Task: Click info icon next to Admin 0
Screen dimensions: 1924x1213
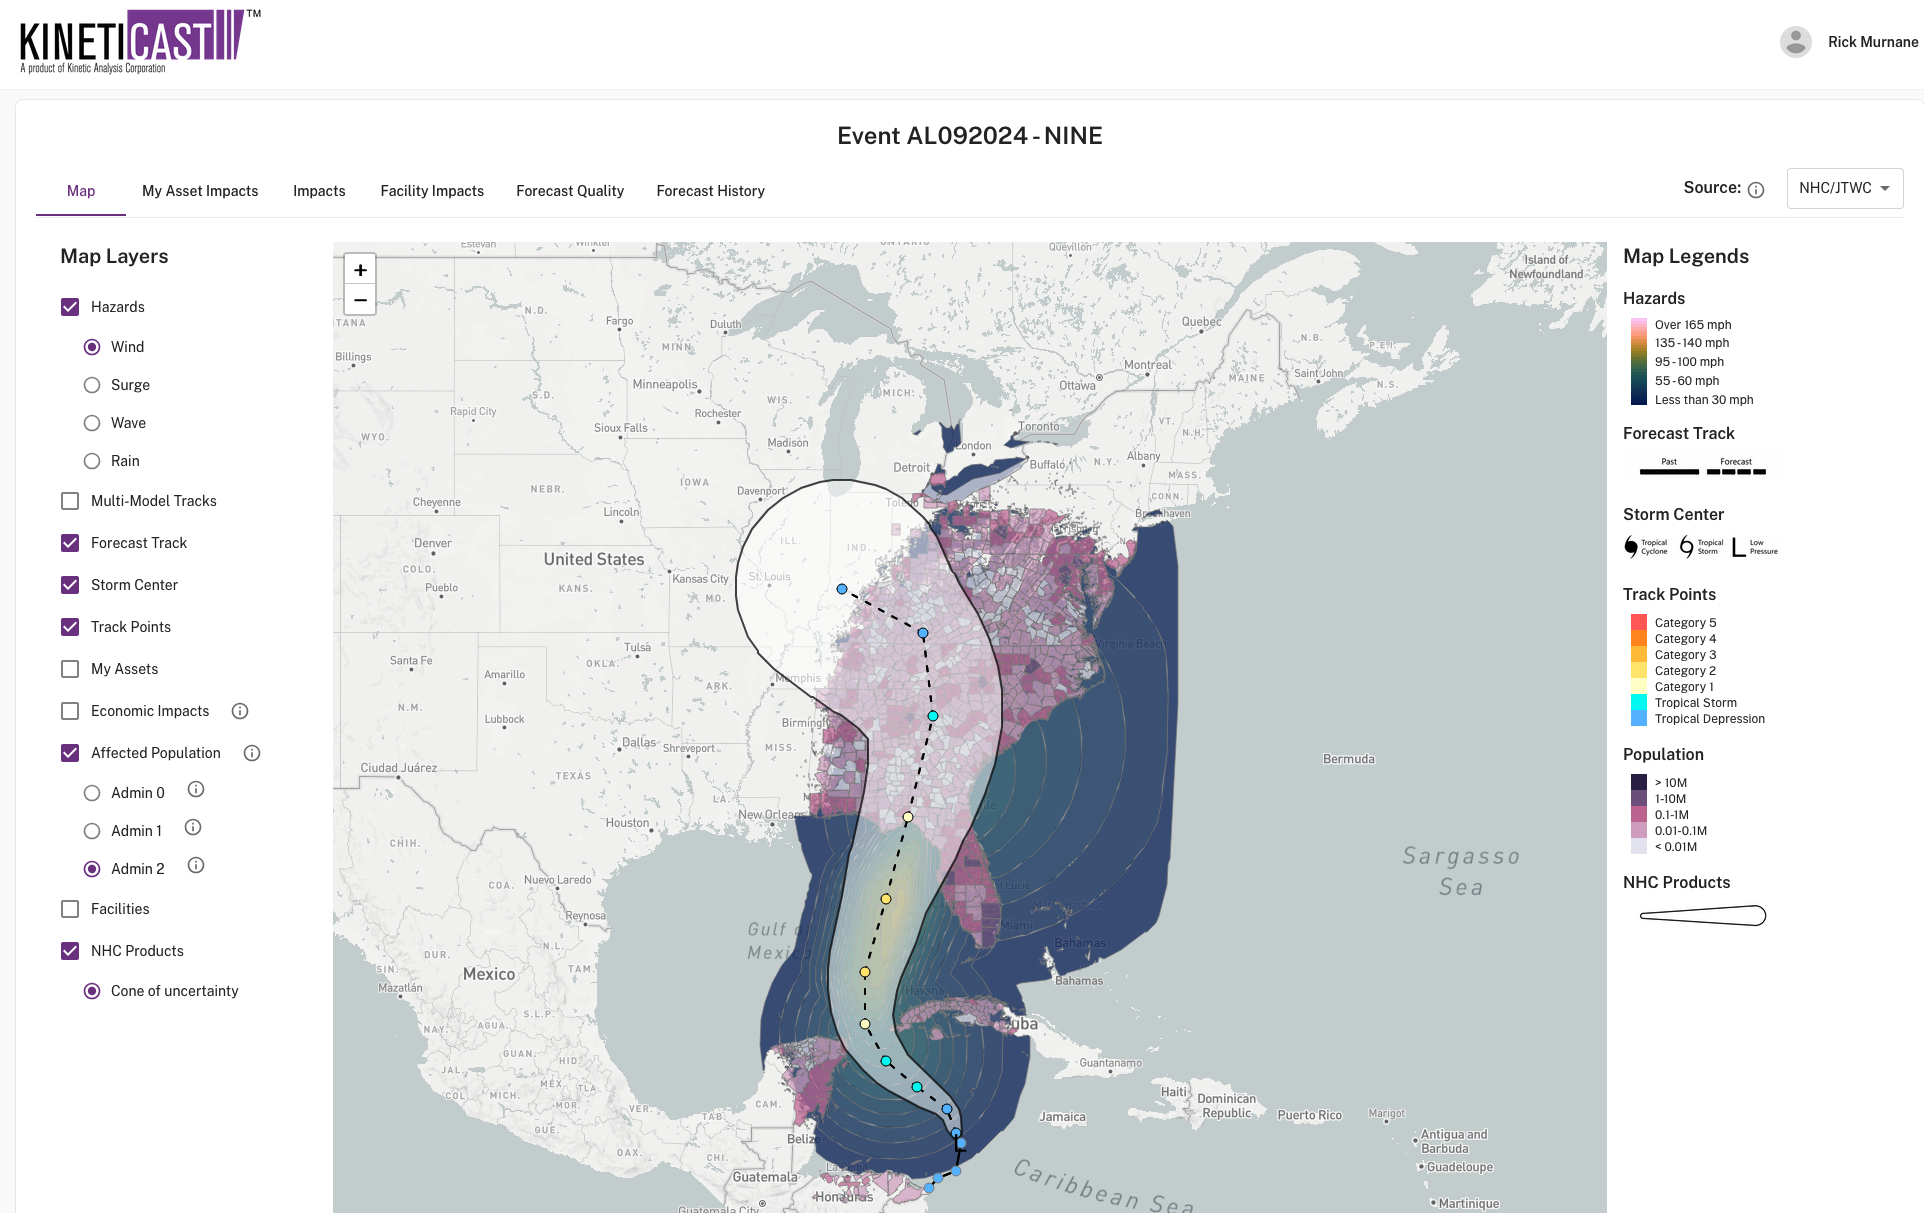Action: (x=196, y=790)
